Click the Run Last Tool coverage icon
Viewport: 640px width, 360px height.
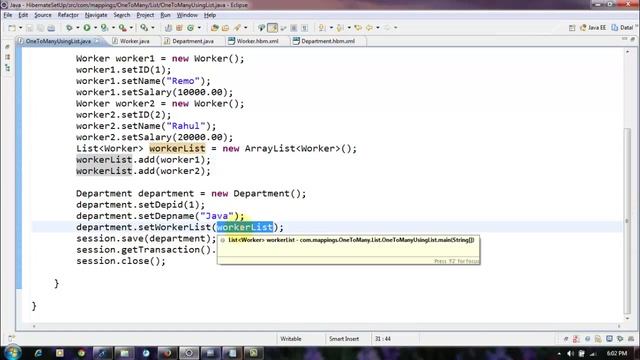(x=104, y=28)
